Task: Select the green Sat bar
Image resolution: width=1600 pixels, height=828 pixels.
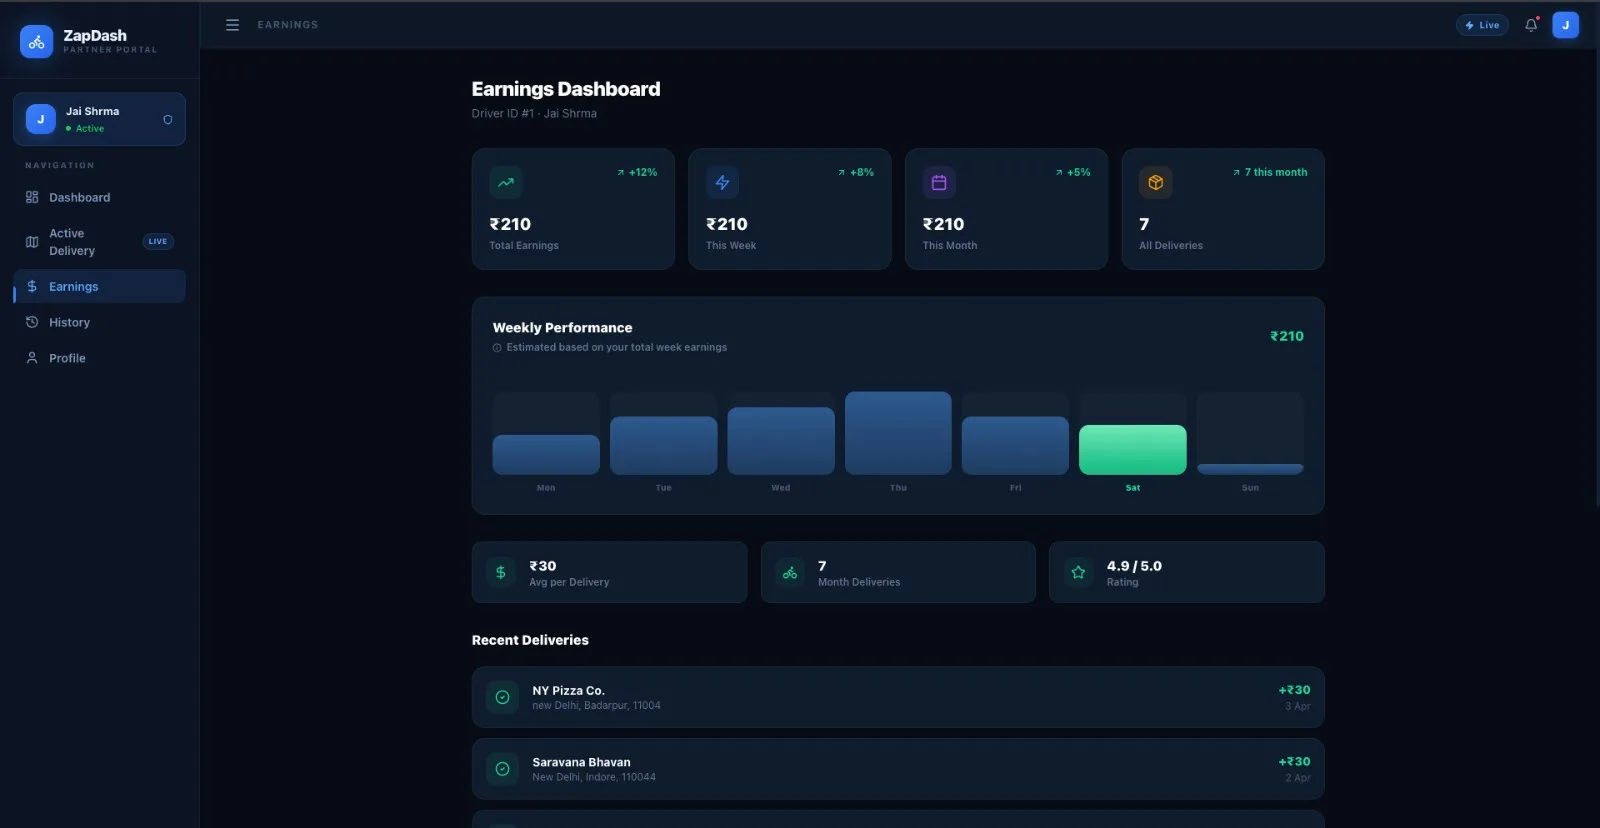Action: click(1133, 449)
